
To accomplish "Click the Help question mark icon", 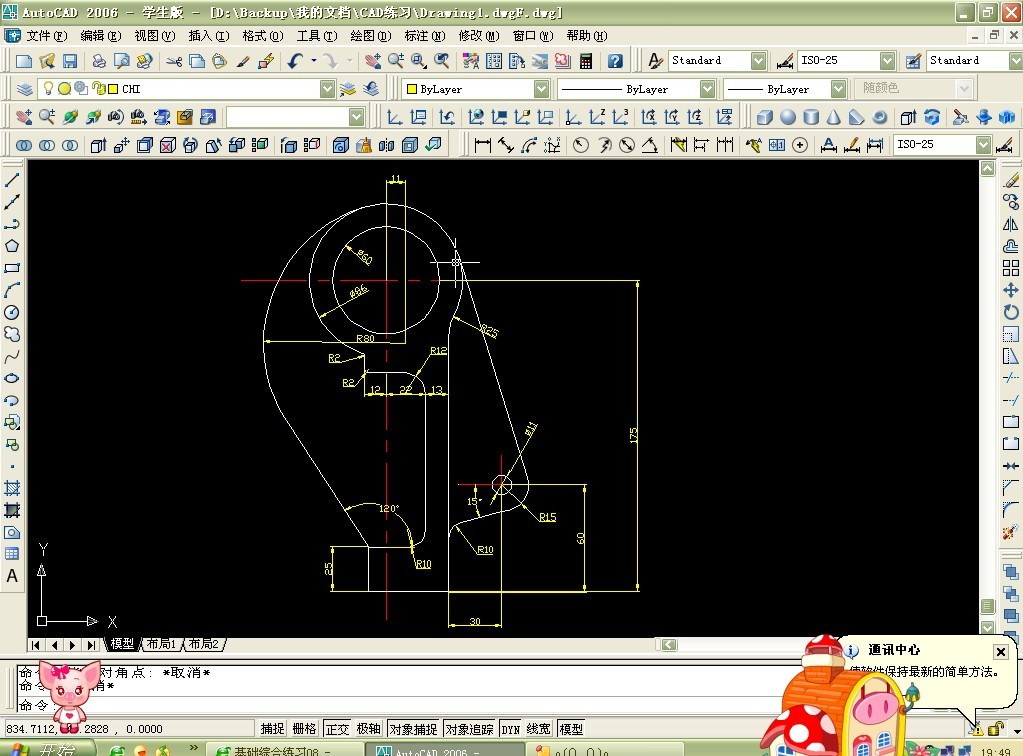I will pyautogui.click(x=615, y=61).
